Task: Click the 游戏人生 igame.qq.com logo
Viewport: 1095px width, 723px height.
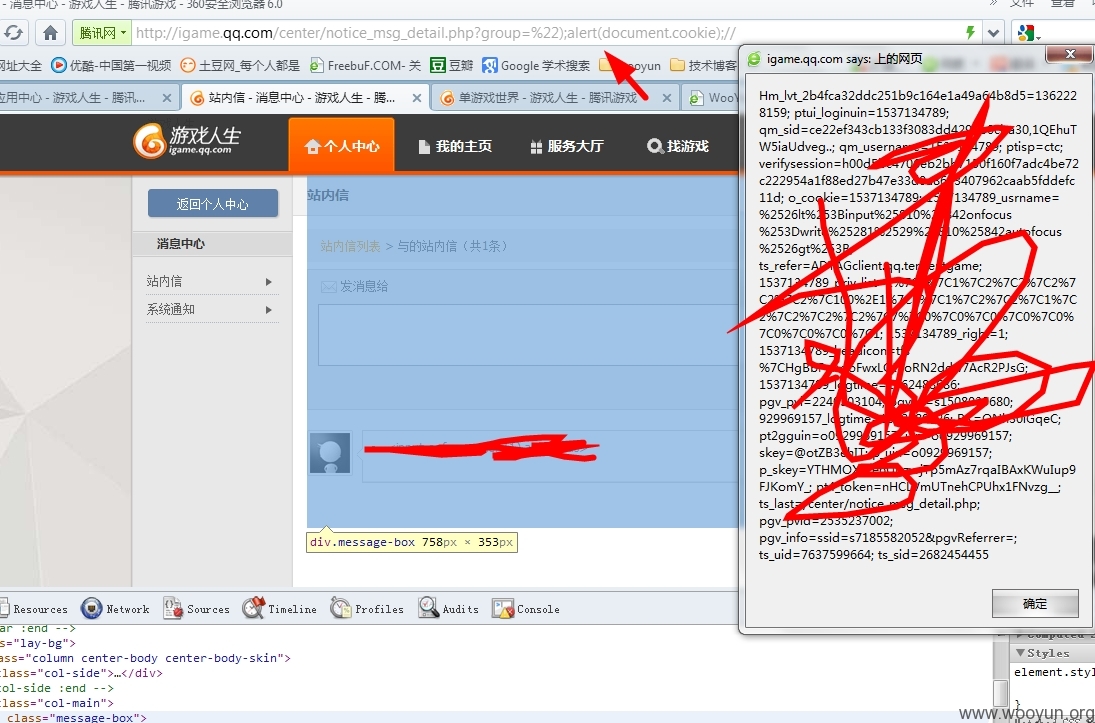Action: tap(187, 141)
